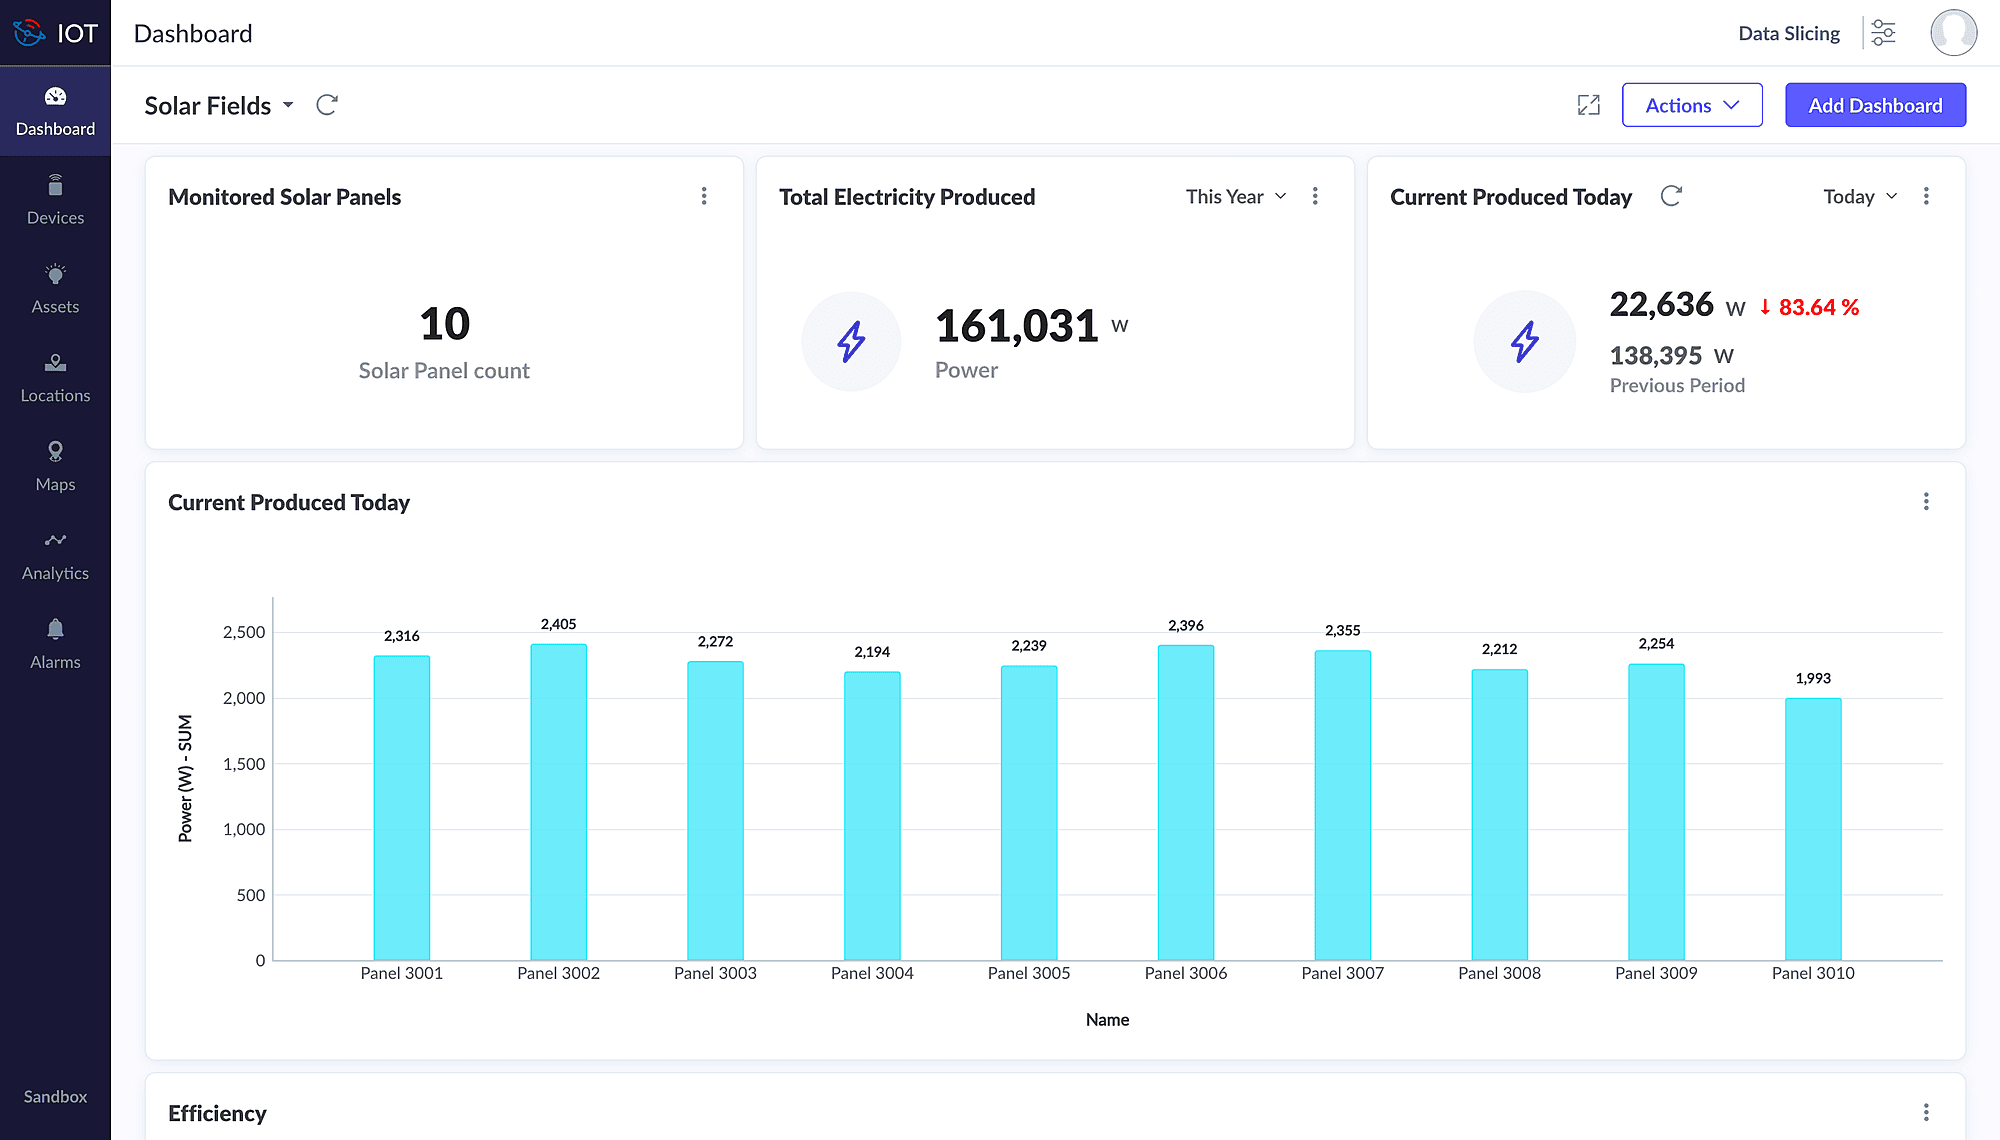Click the expand to fullscreen icon
Screen dimensions: 2000x1140
coord(1588,105)
